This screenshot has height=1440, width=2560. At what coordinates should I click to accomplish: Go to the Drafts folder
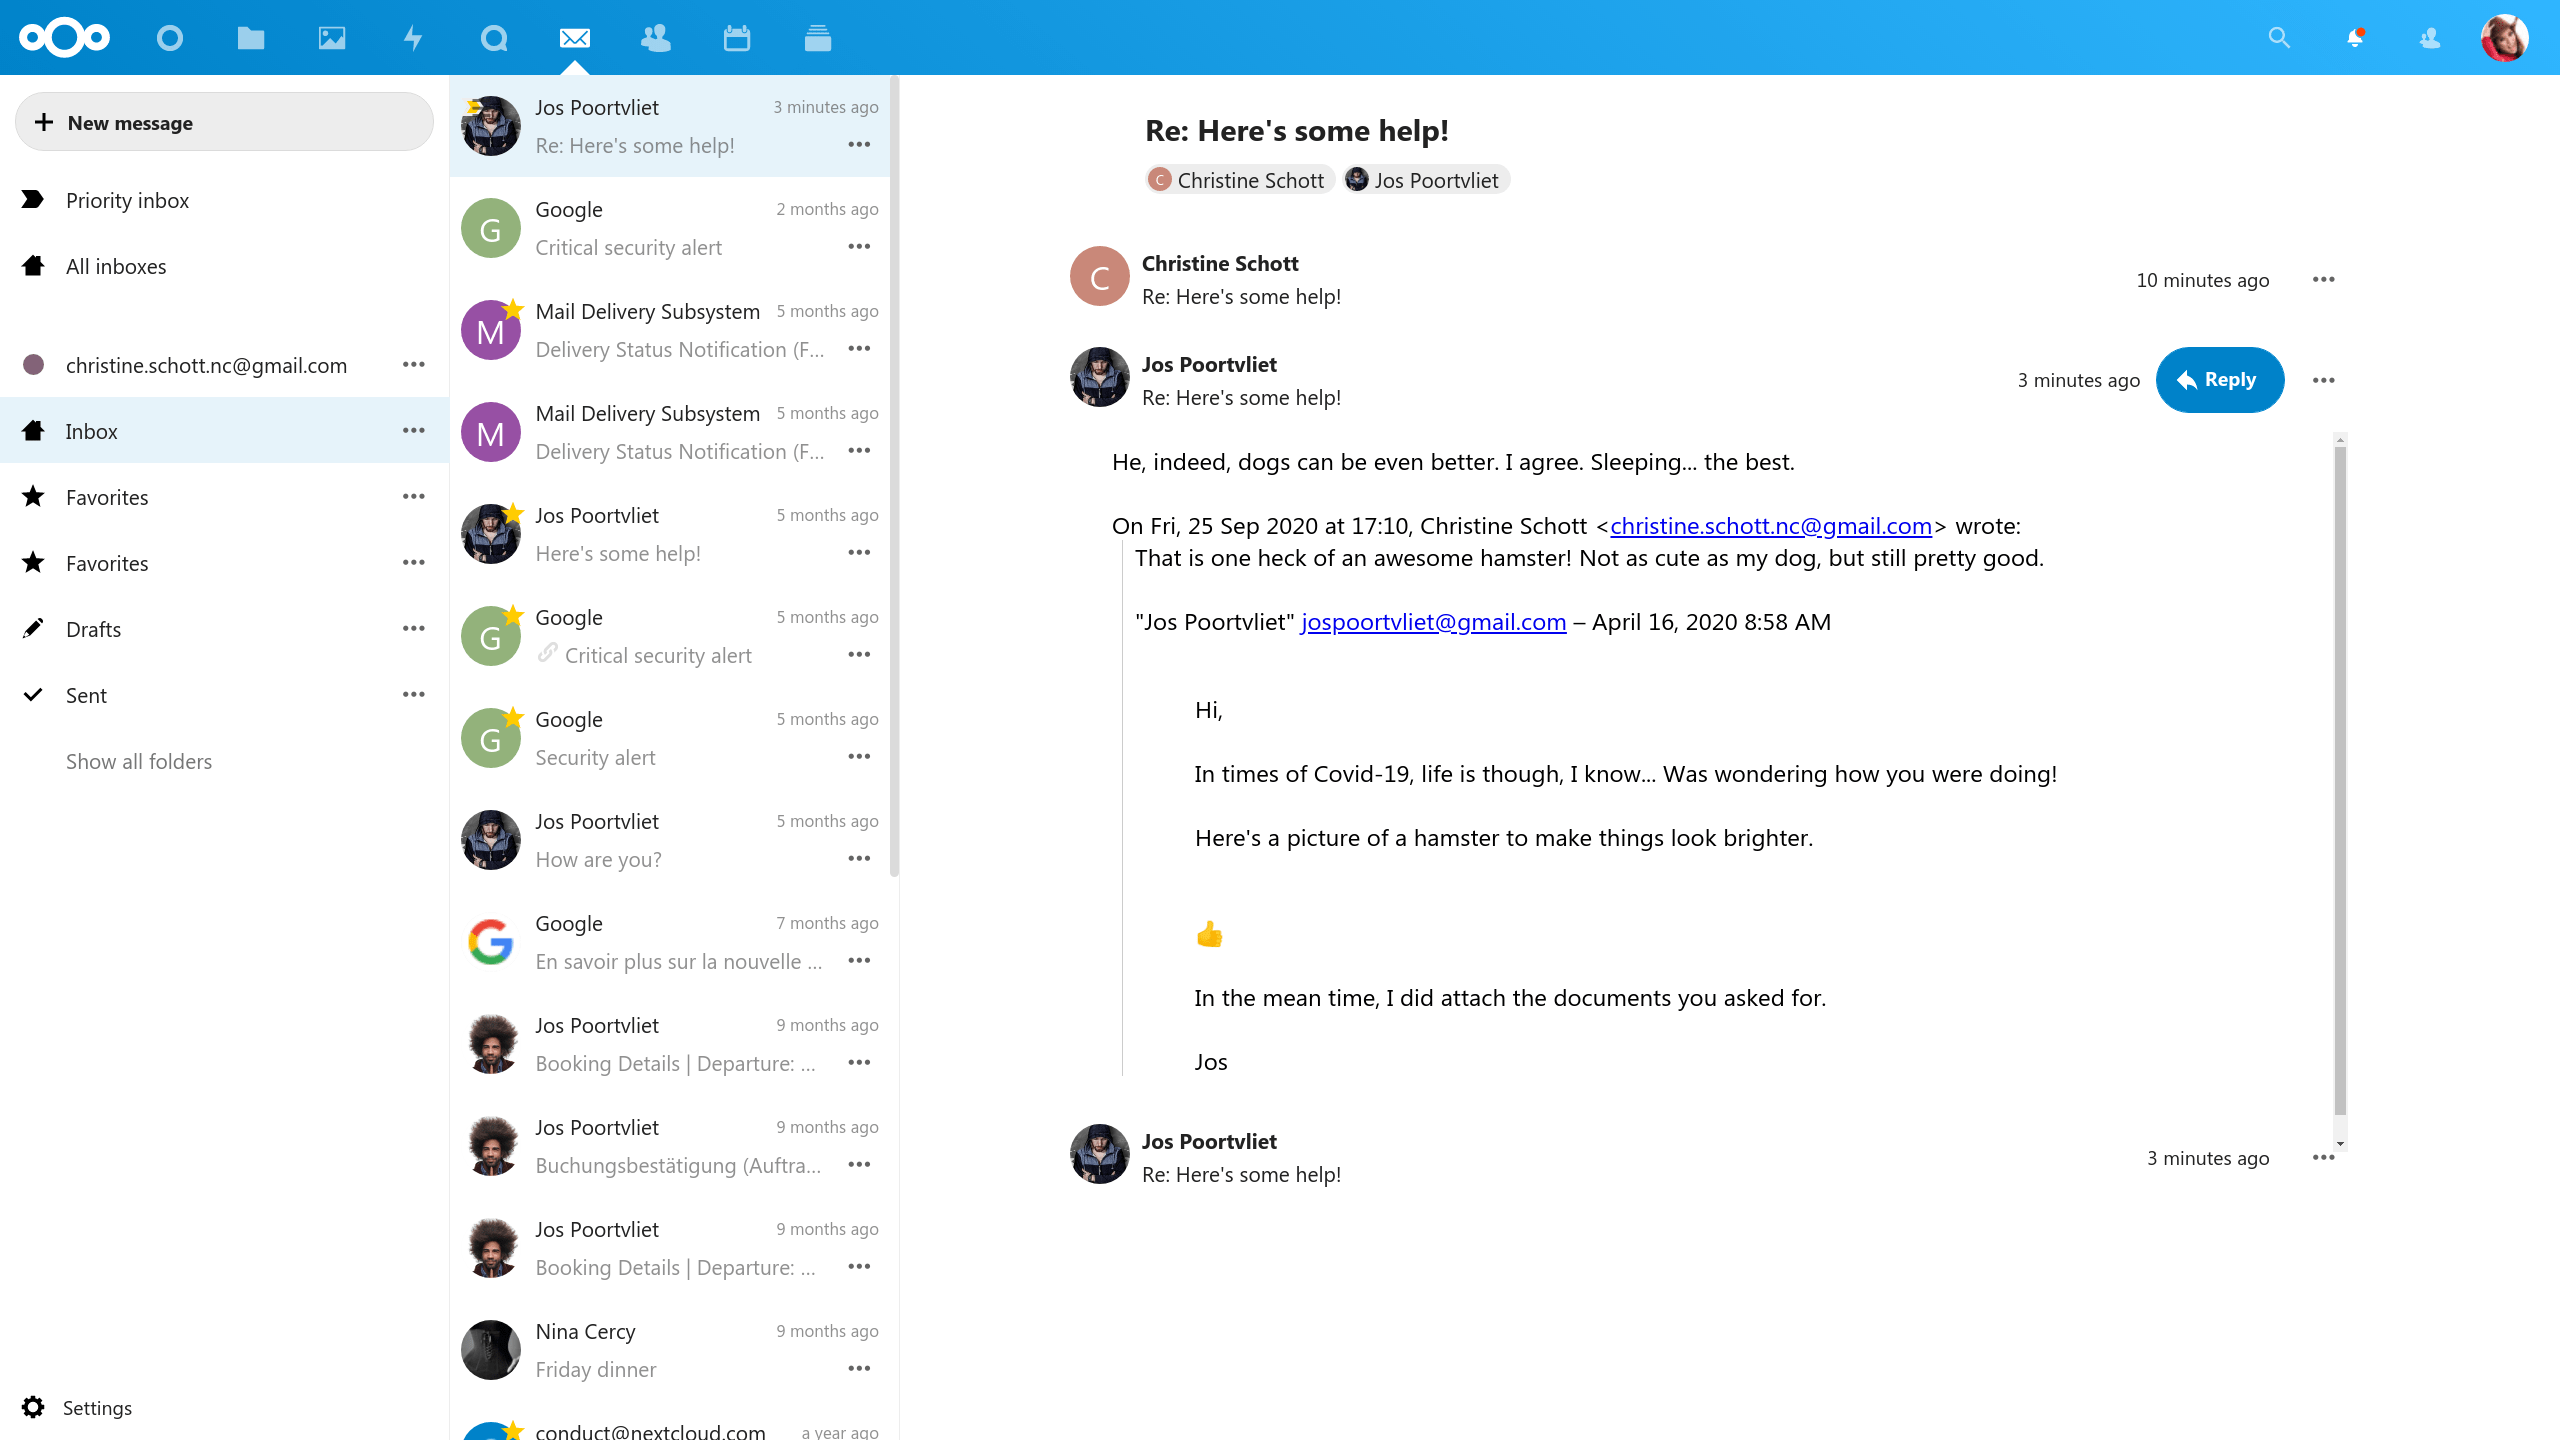pos(93,629)
